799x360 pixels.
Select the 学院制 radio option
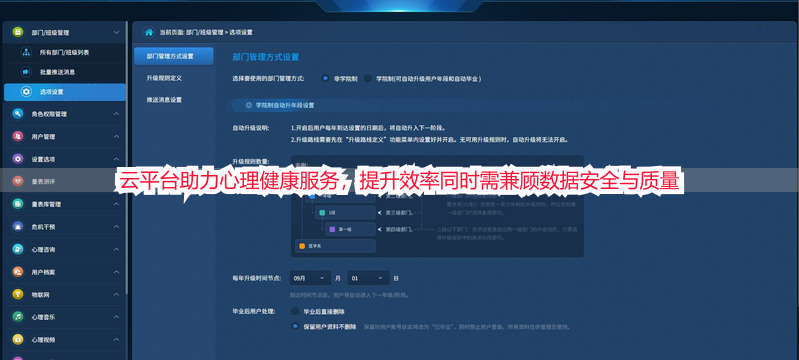click(x=367, y=79)
